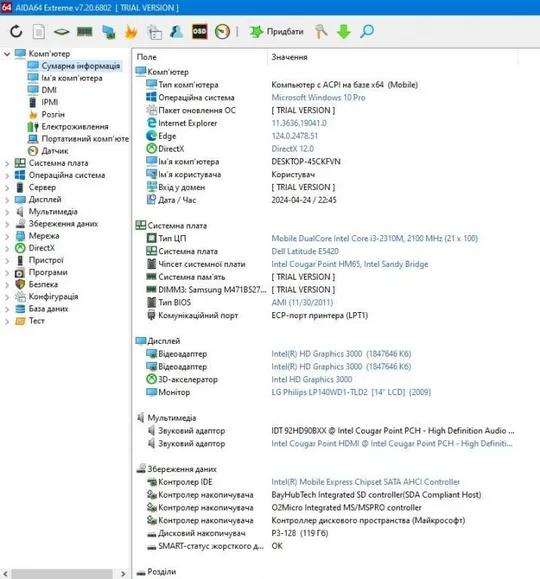The image size is (540, 579).
Task: Open the memory module toolbar icon
Action: coord(85,32)
